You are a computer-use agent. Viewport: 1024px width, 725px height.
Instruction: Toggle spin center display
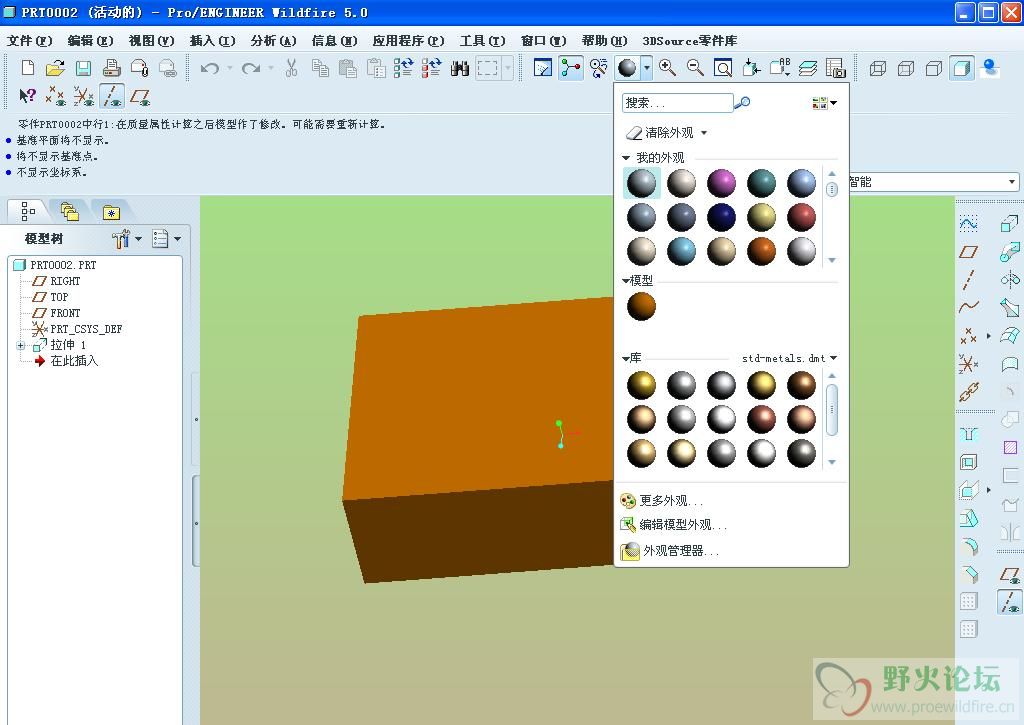(570, 67)
